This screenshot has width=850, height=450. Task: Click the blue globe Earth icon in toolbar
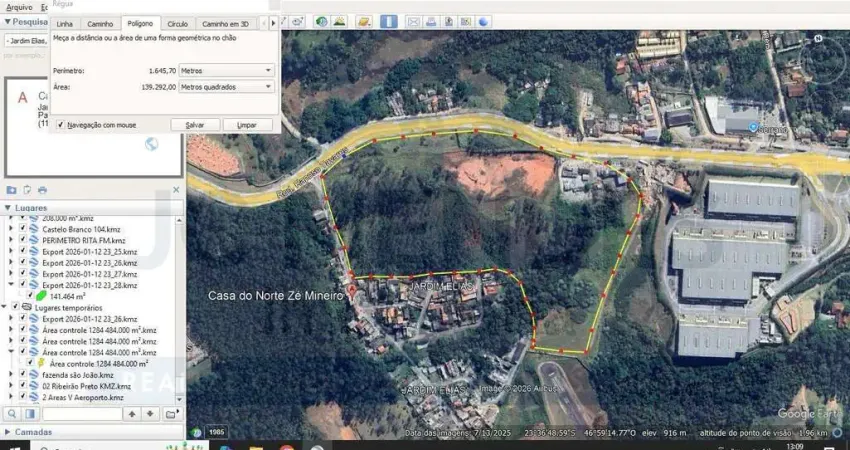click(484, 22)
